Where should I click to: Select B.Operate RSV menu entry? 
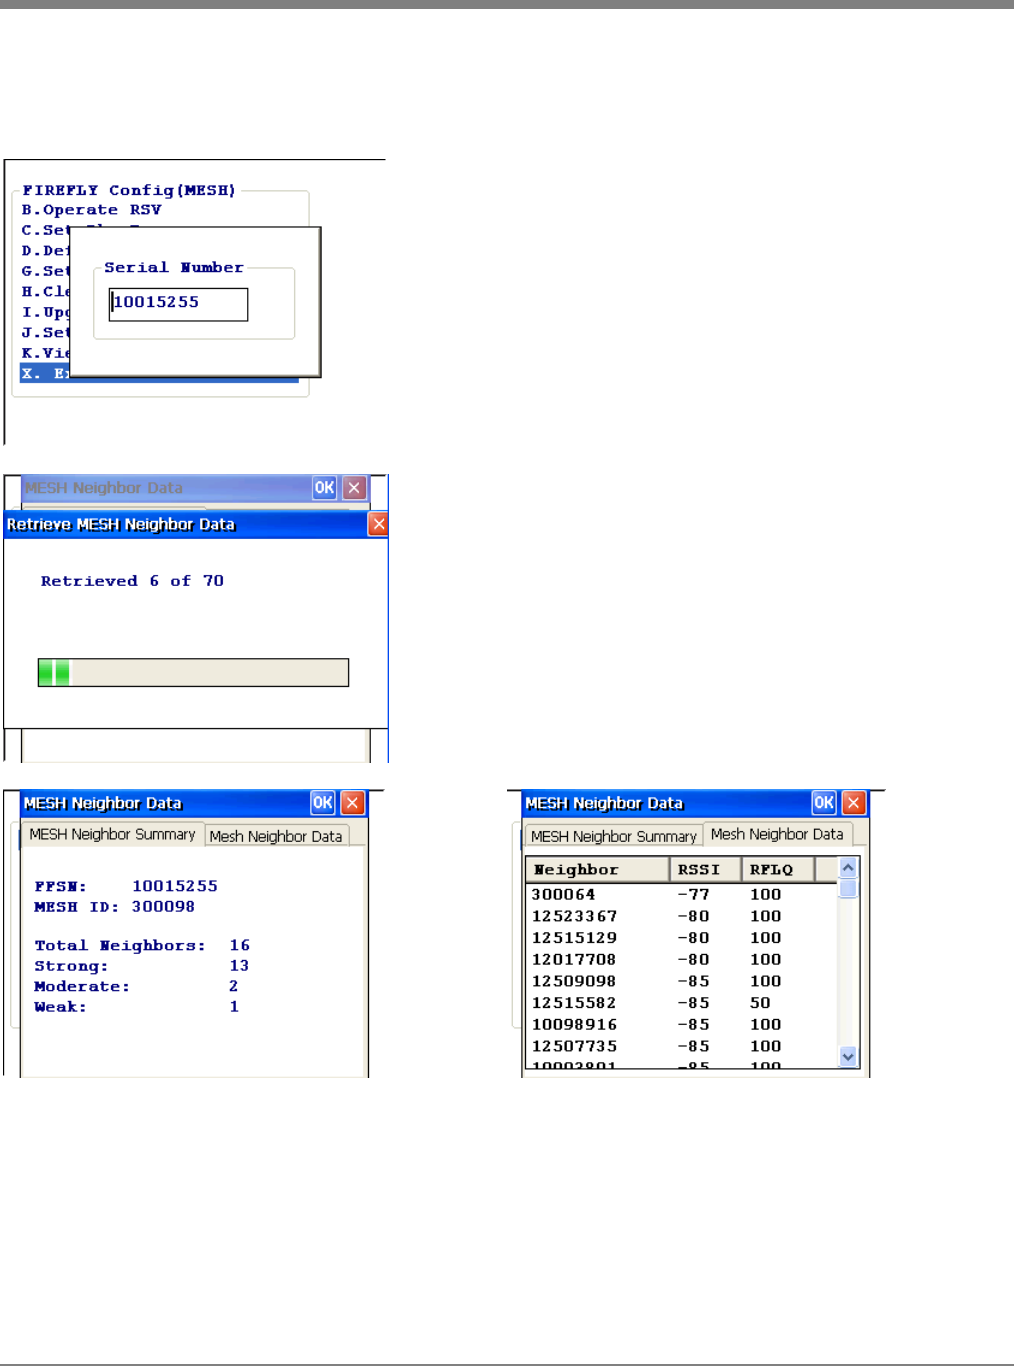[92, 210]
